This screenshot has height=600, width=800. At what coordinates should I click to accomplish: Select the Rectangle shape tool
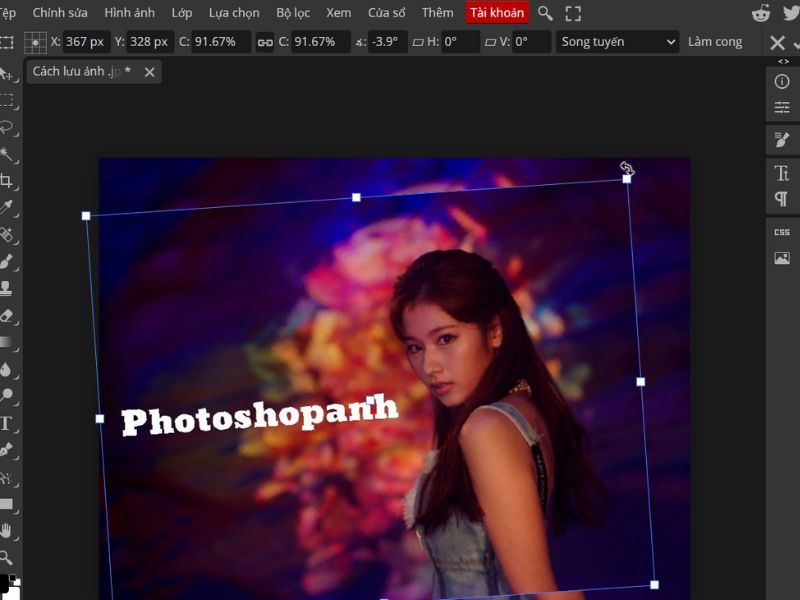pos(6,505)
